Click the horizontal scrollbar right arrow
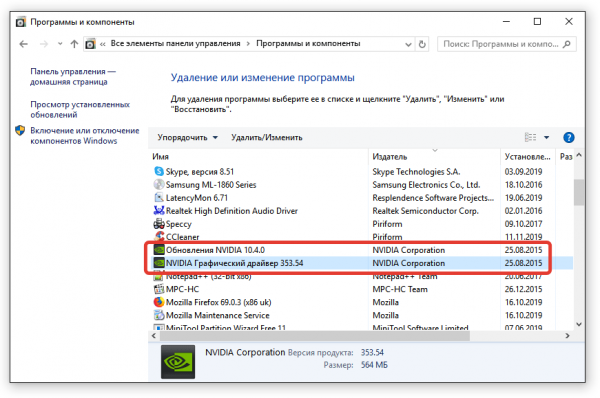 click(x=567, y=336)
